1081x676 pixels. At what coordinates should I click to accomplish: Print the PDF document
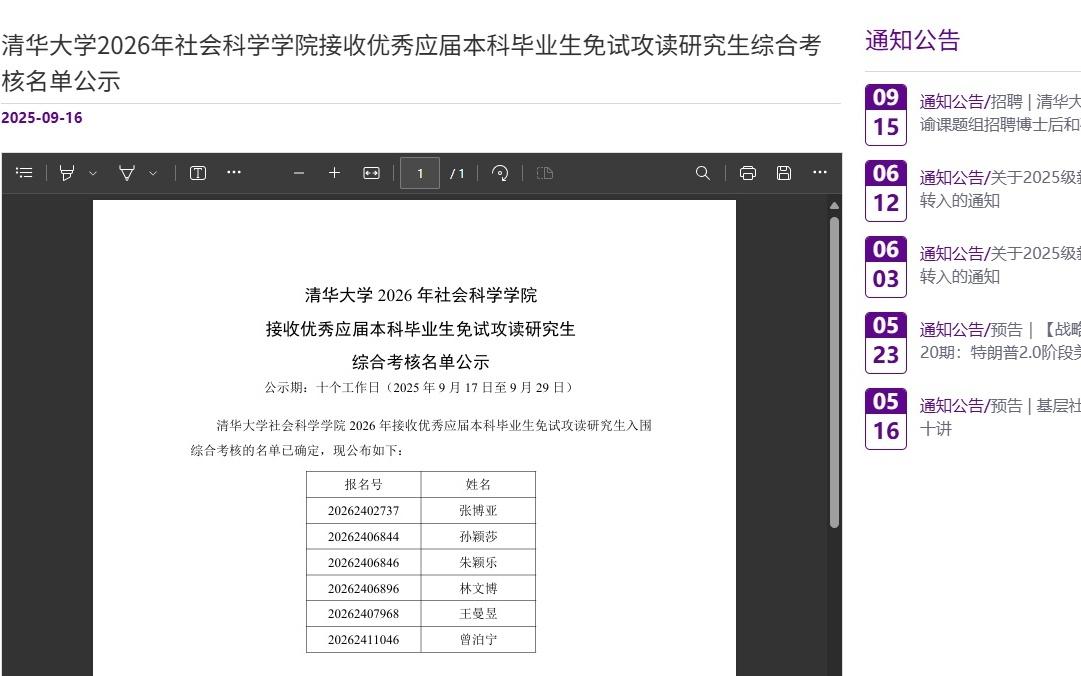pyautogui.click(x=747, y=172)
